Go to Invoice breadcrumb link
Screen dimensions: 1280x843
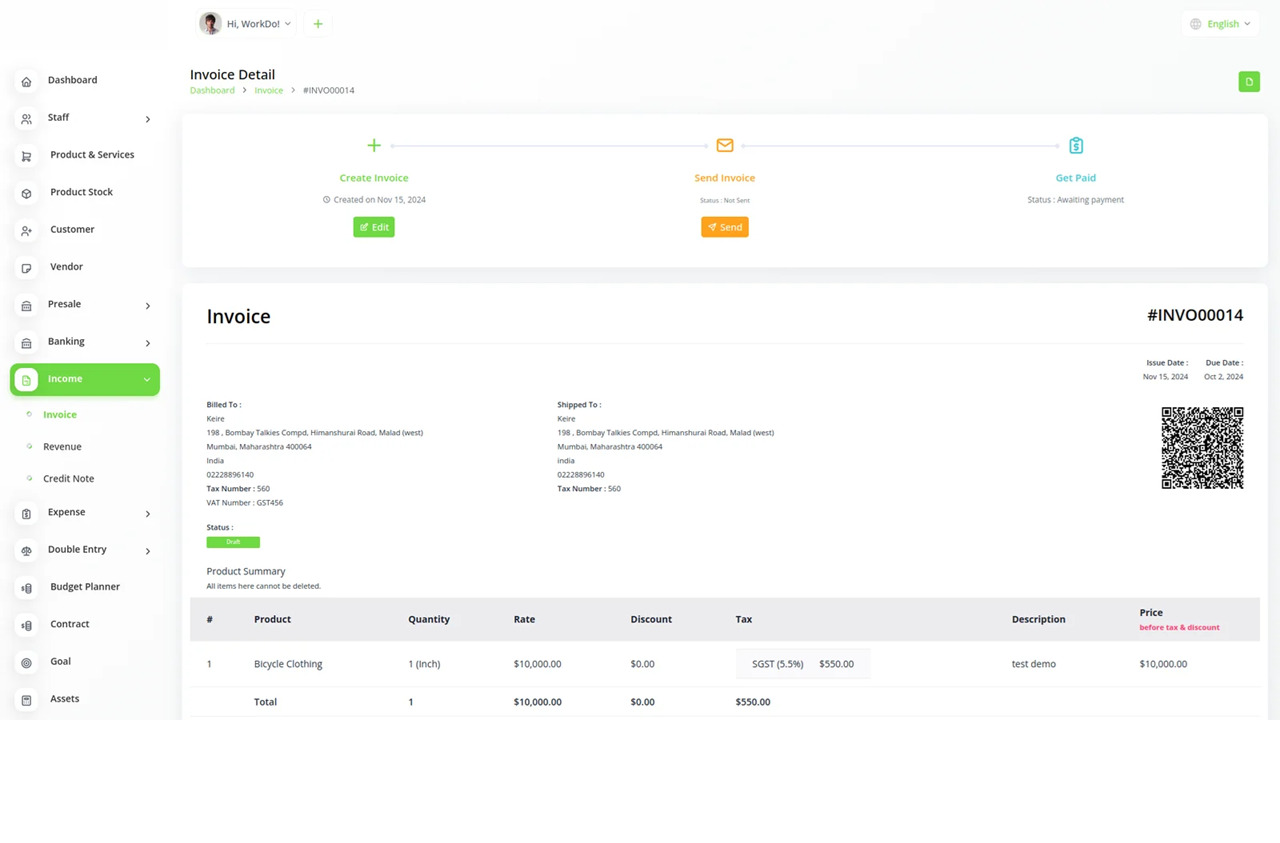point(268,90)
